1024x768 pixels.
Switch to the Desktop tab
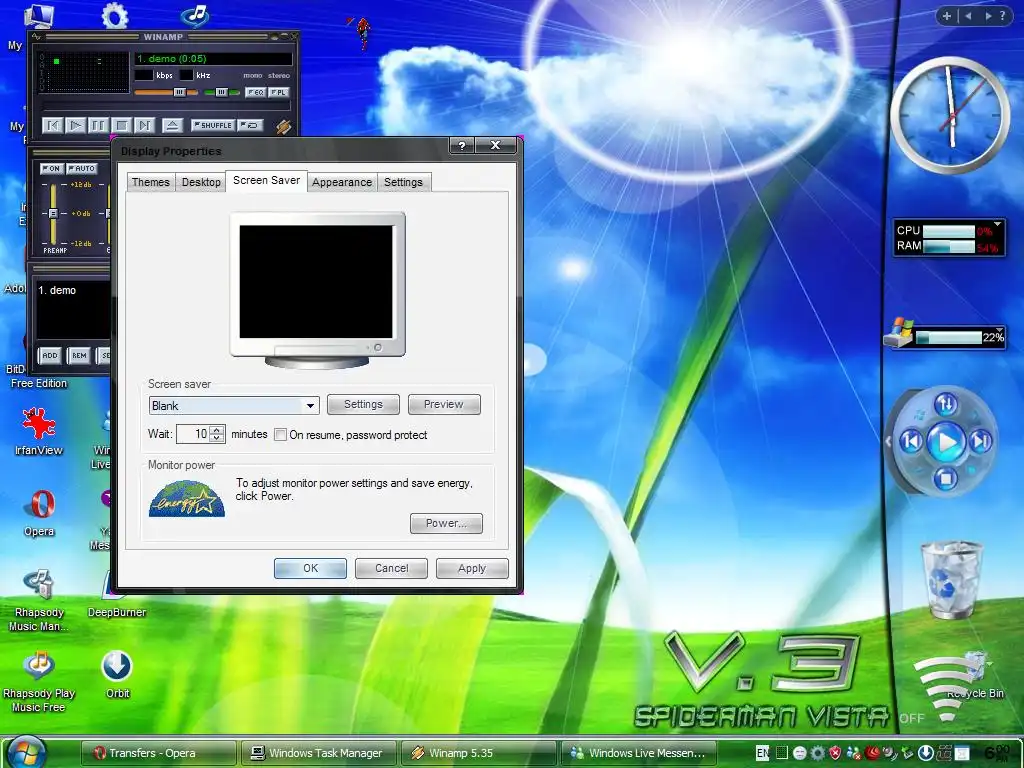(x=201, y=182)
